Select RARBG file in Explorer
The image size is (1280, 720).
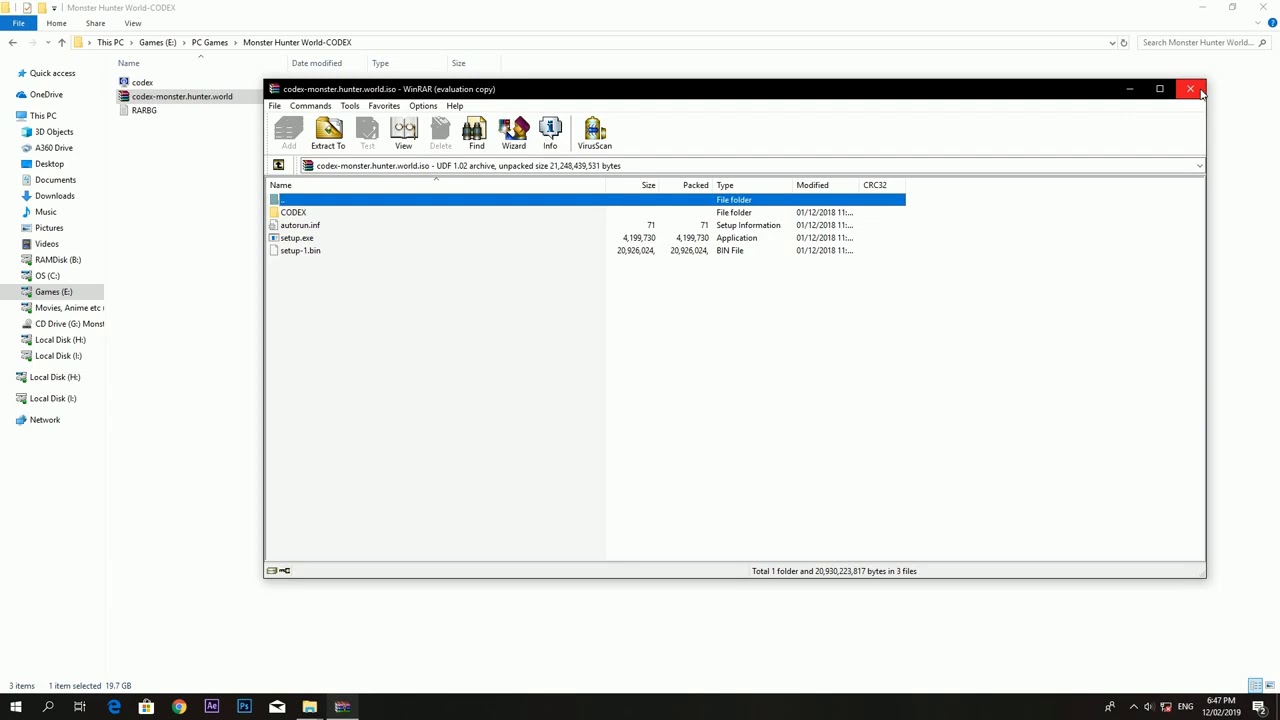[x=144, y=110]
